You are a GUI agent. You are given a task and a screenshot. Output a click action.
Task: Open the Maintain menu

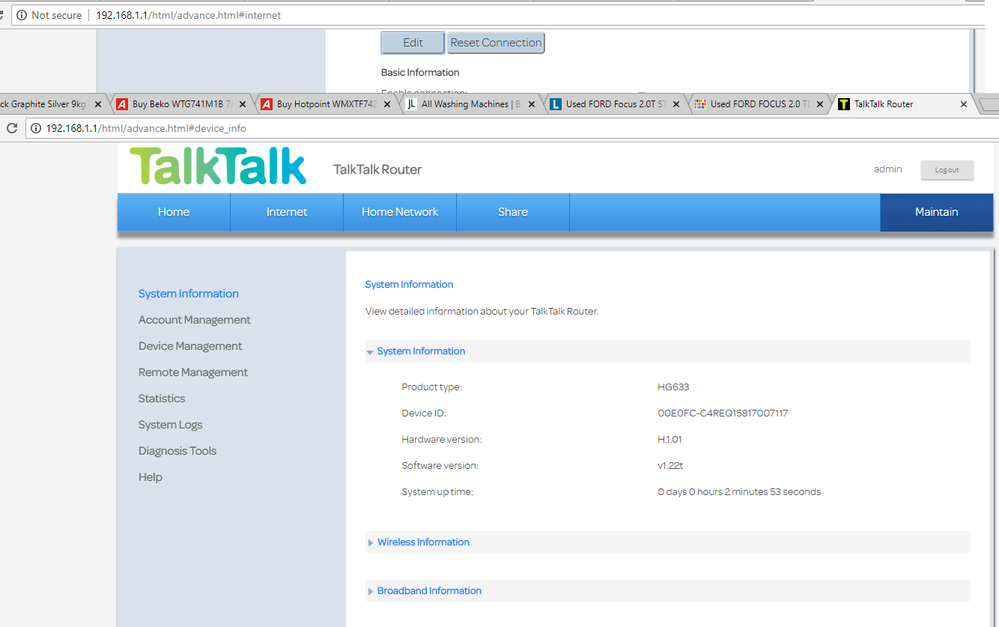pos(937,212)
